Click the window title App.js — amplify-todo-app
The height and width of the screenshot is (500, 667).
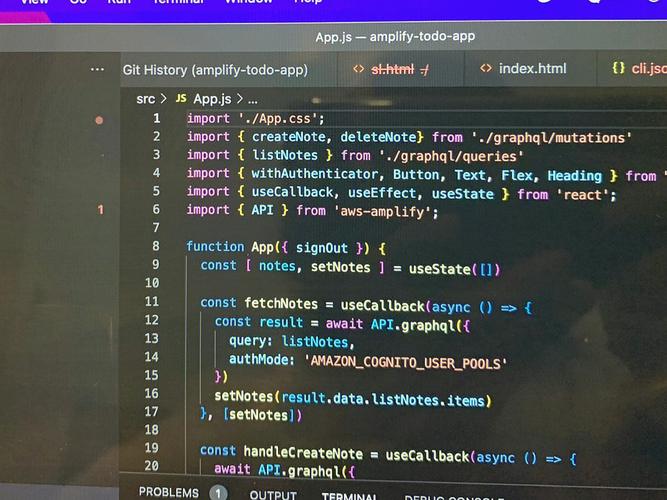pos(395,37)
